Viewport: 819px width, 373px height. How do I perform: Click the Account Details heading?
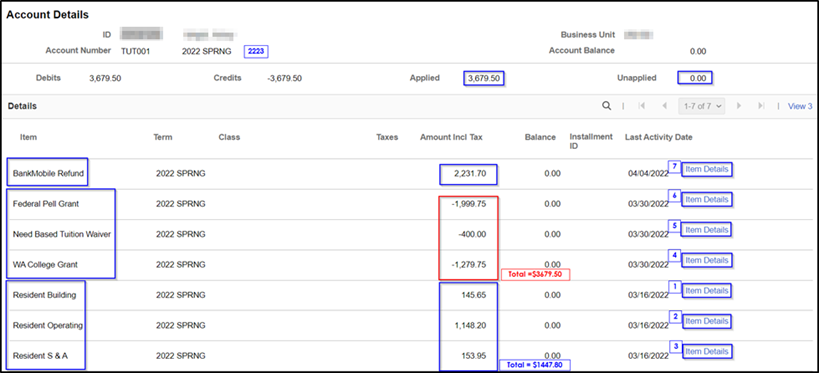[48, 15]
